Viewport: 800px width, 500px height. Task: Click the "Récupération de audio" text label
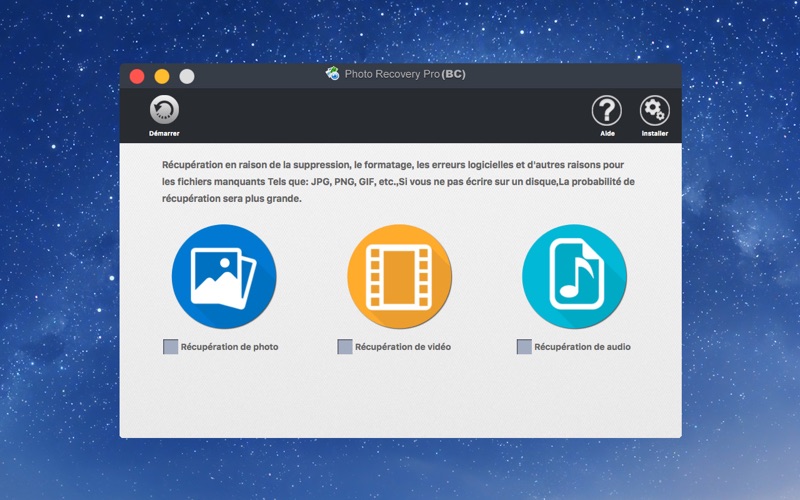(x=583, y=347)
